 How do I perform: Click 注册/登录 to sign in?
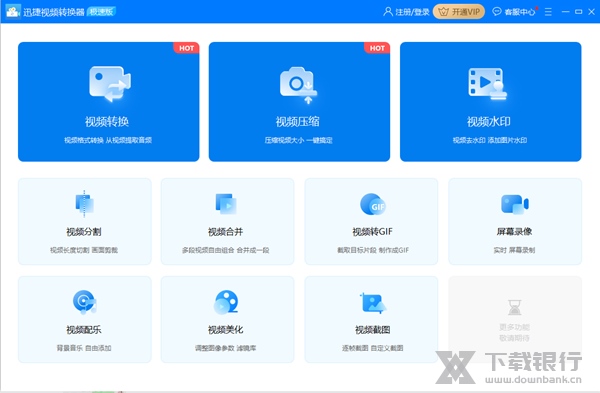pyautogui.click(x=412, y=12)
